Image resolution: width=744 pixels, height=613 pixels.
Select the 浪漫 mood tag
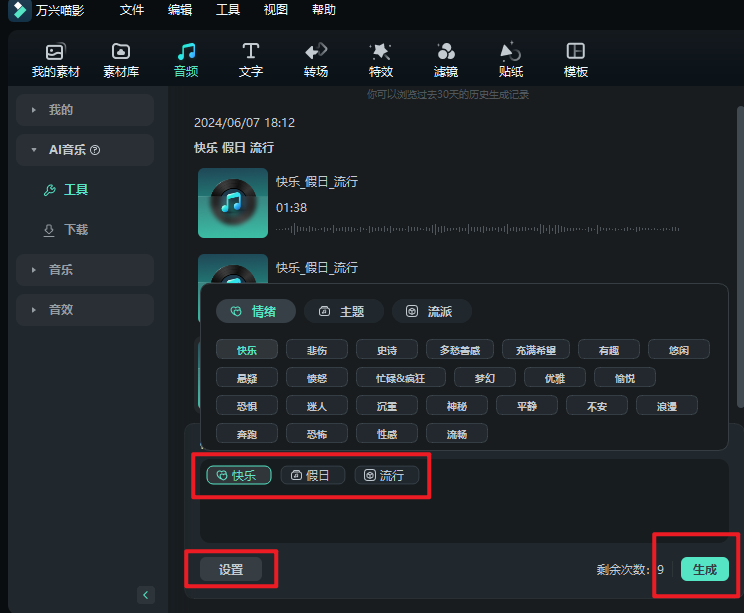tap(667, 406)
